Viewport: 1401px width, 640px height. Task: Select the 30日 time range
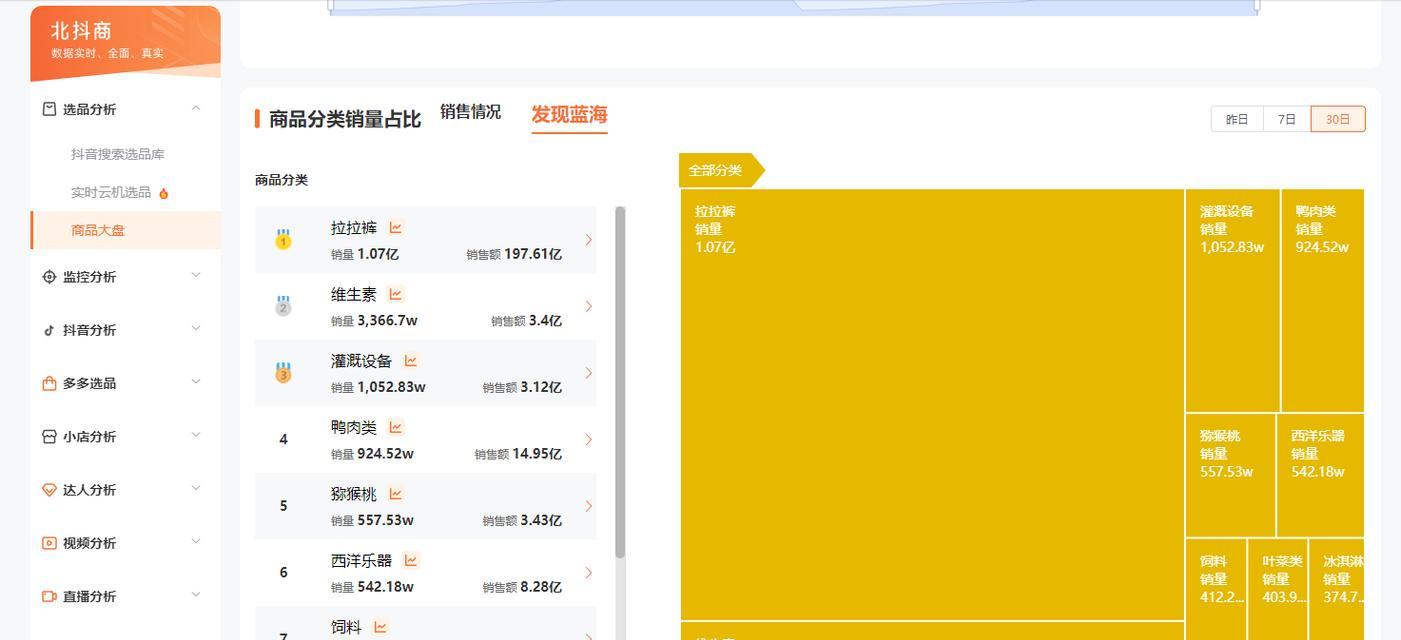(1338, 119)
